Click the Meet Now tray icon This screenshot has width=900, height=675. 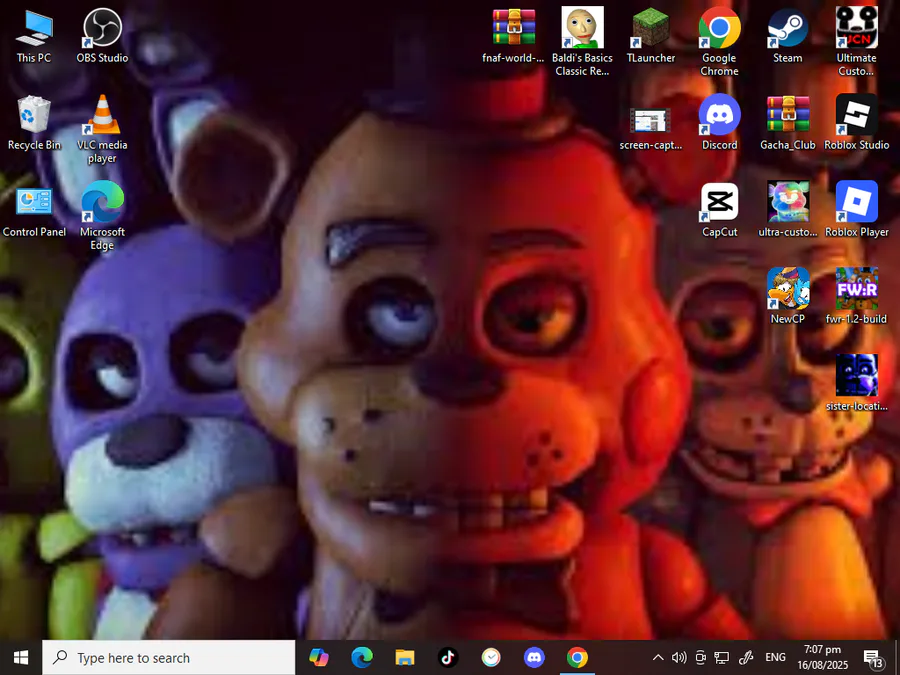pos(700,658)
